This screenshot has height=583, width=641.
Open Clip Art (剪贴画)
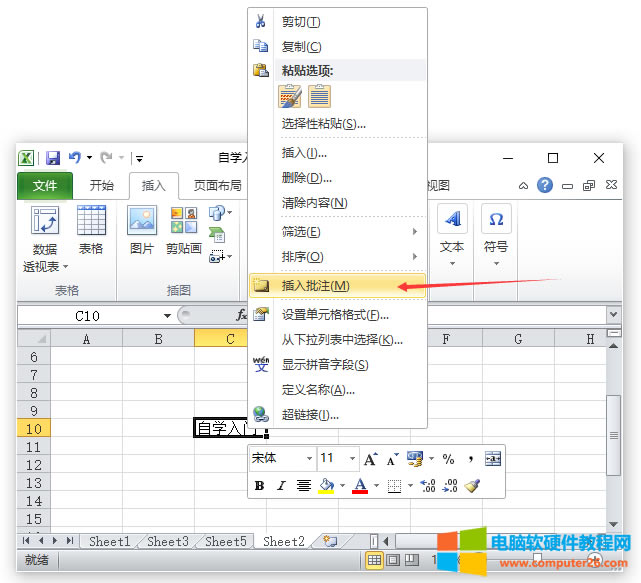point(184,230)
